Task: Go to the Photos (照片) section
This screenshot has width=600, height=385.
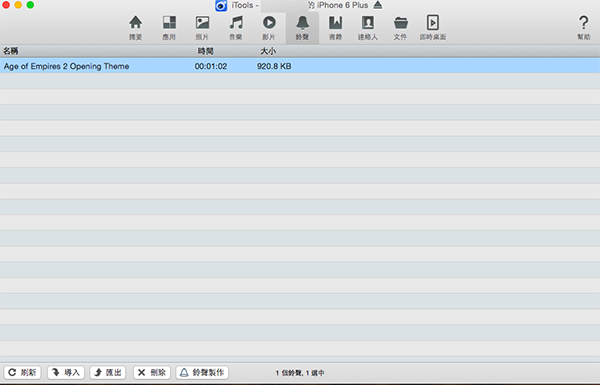Action: (202, 28)
